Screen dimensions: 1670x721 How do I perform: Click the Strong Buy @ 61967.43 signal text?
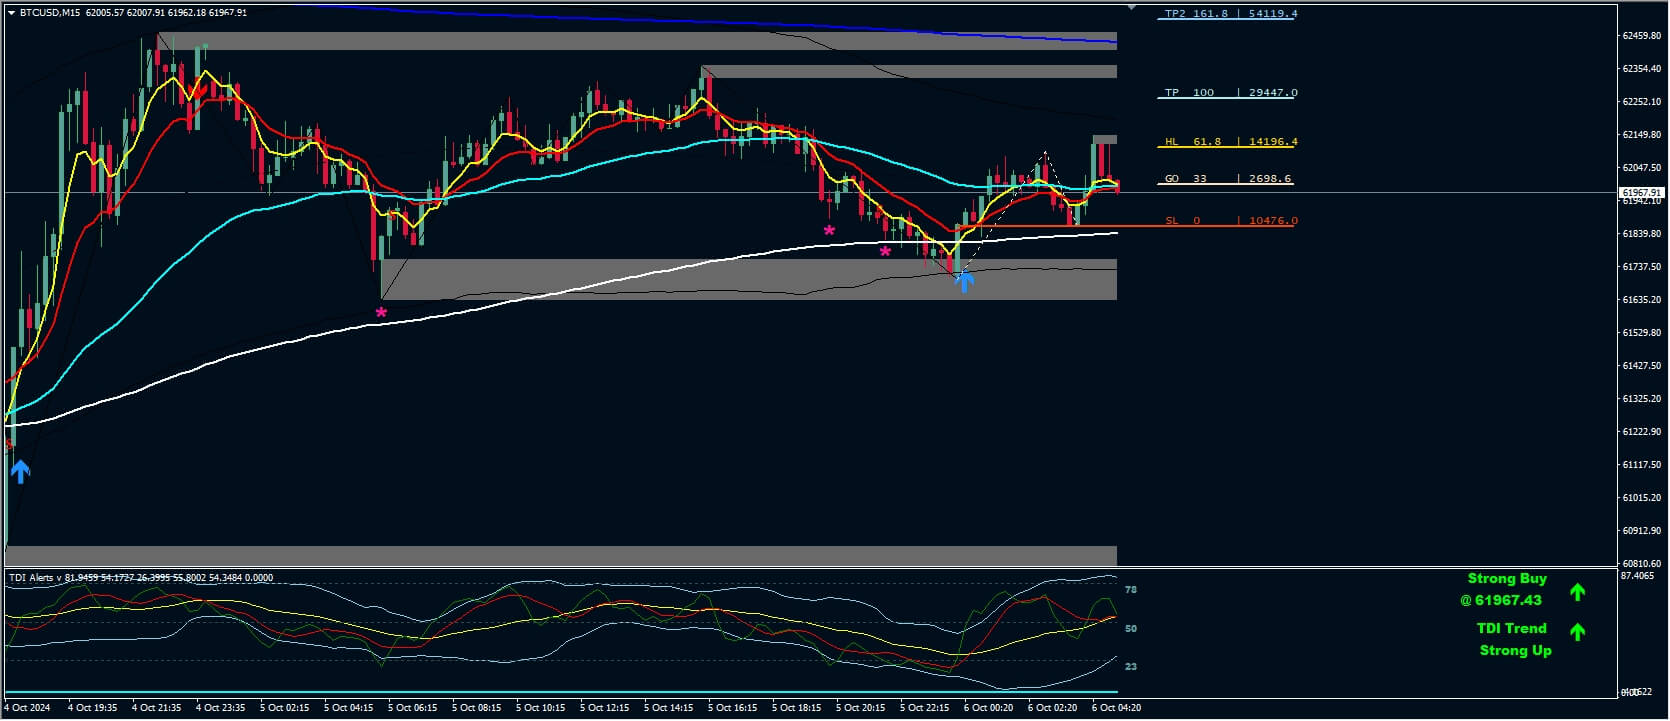click(1506, 589)
